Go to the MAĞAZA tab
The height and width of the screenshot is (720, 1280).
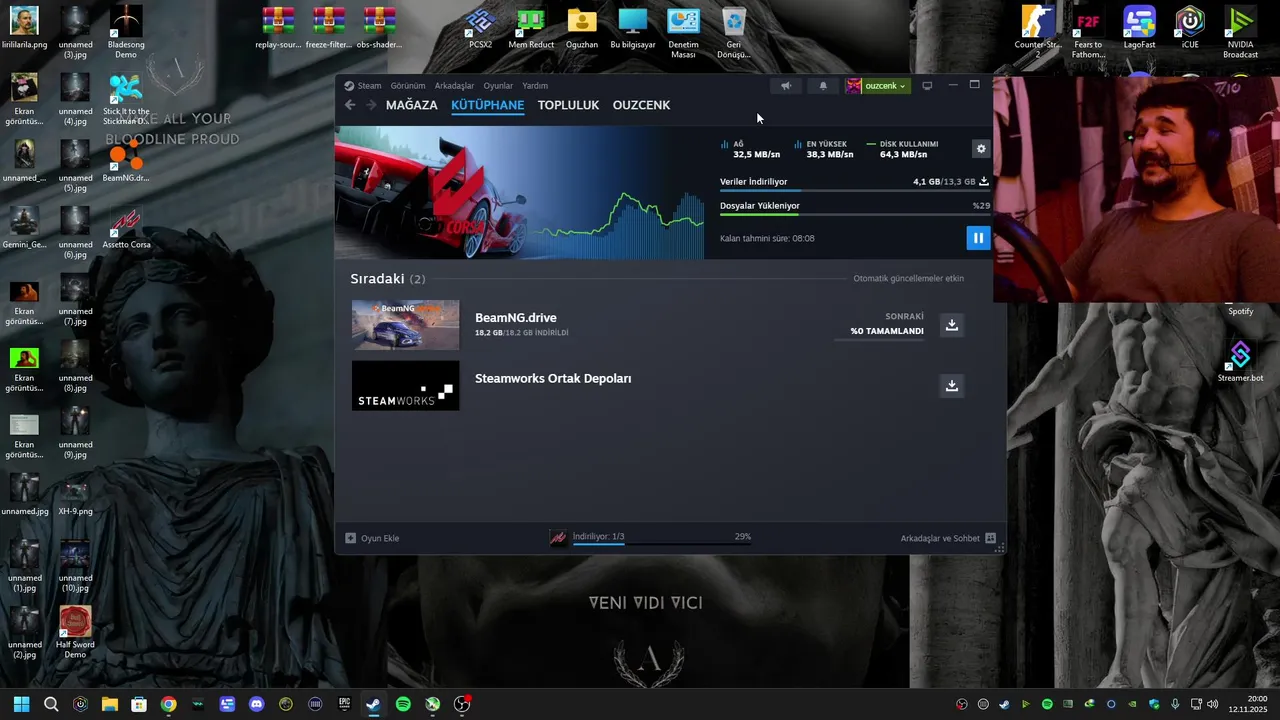[x=412, y=105]
